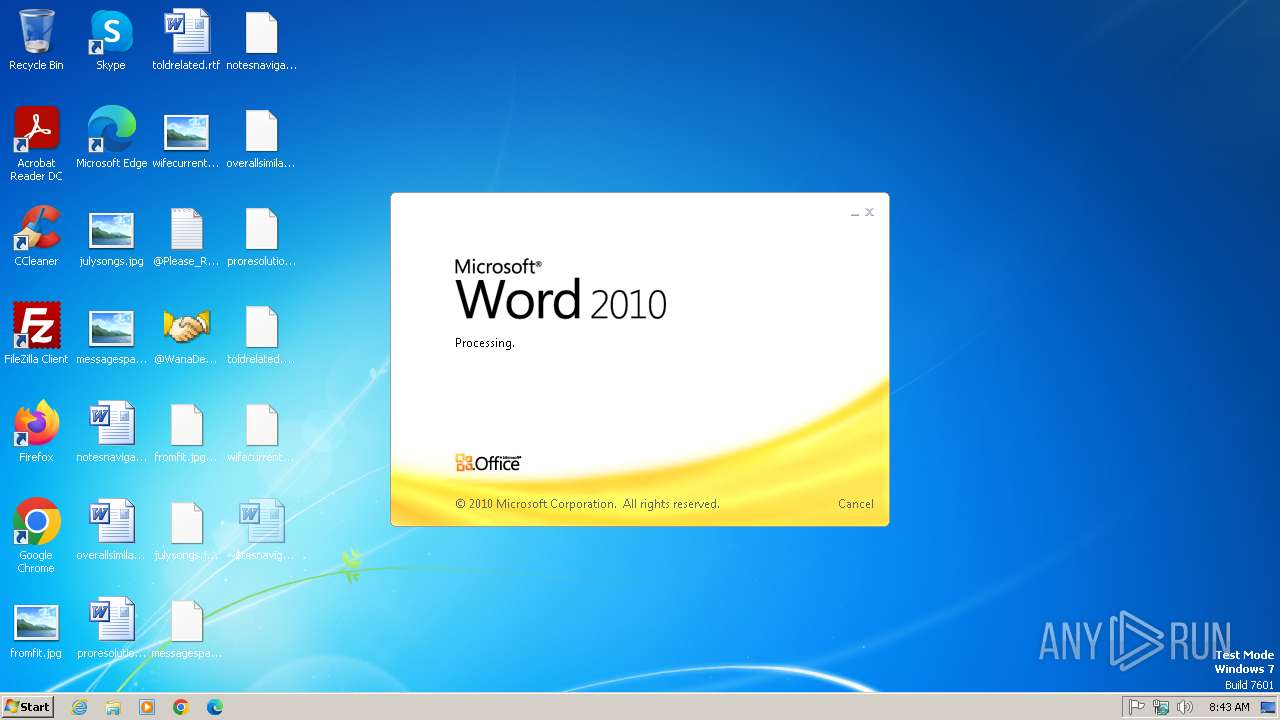Screen dimensions: 1280x720
Task: Select the Firefox desktop shortcut
Action: [x=36, y=432]
